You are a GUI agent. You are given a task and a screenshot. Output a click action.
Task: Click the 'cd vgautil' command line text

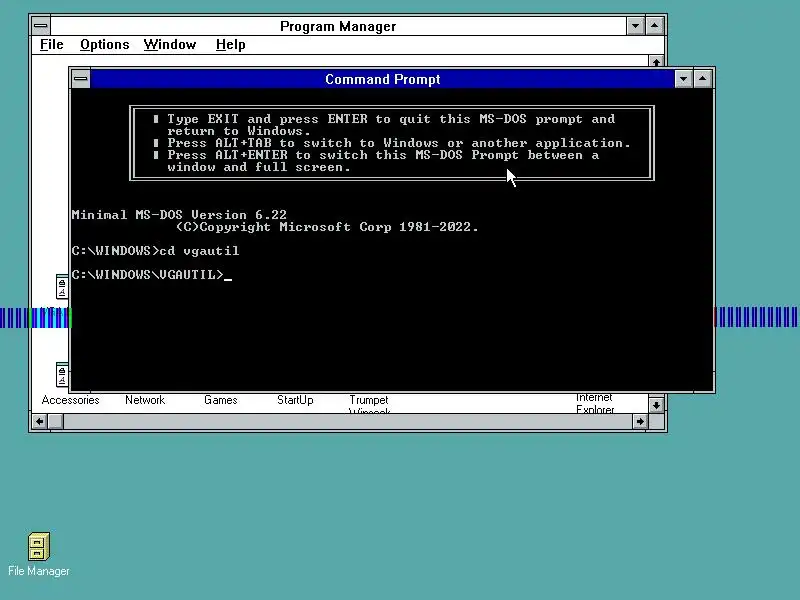pyautogui.click(x=199, y=251)
